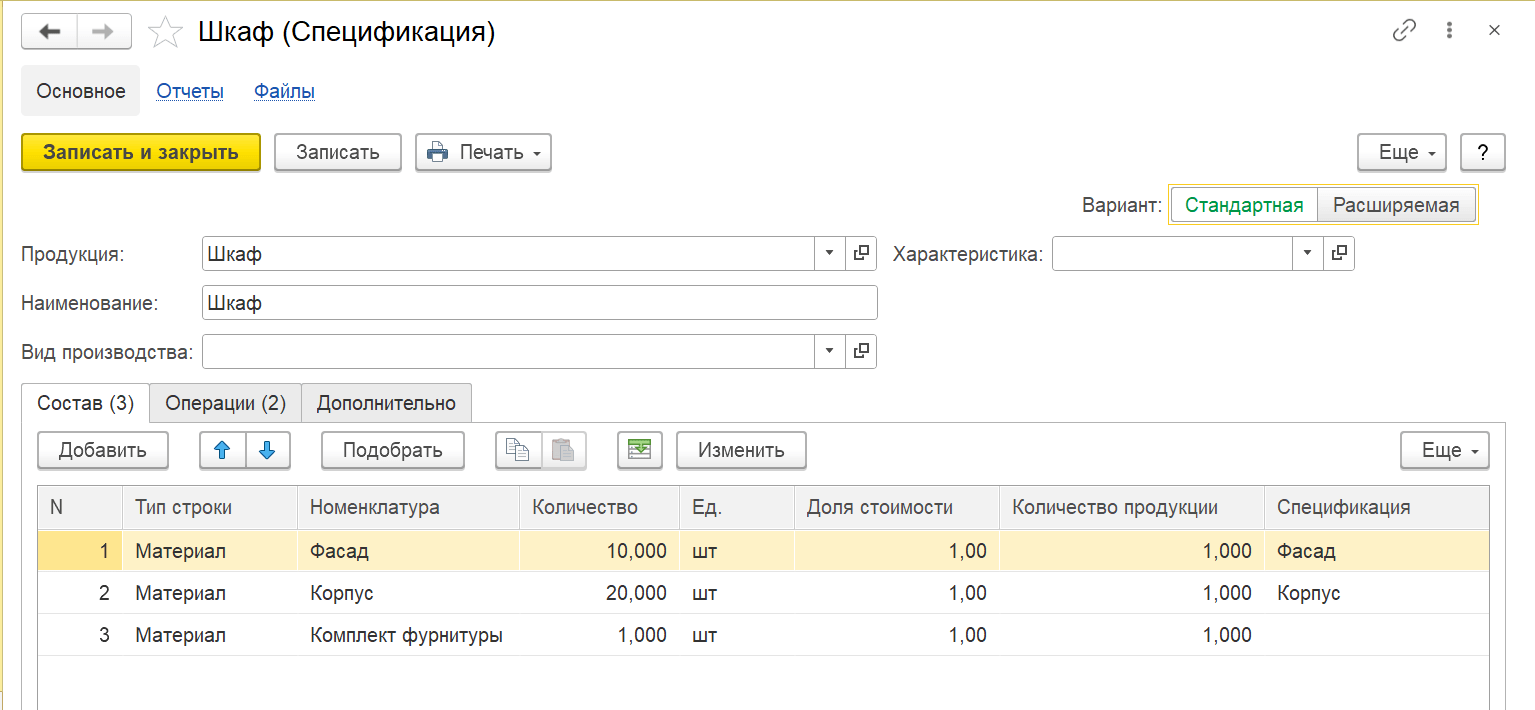Move row down with blue arrow
Viewport: 1535px width, 710px height.
pyautogui.click(x=267, y=450)
